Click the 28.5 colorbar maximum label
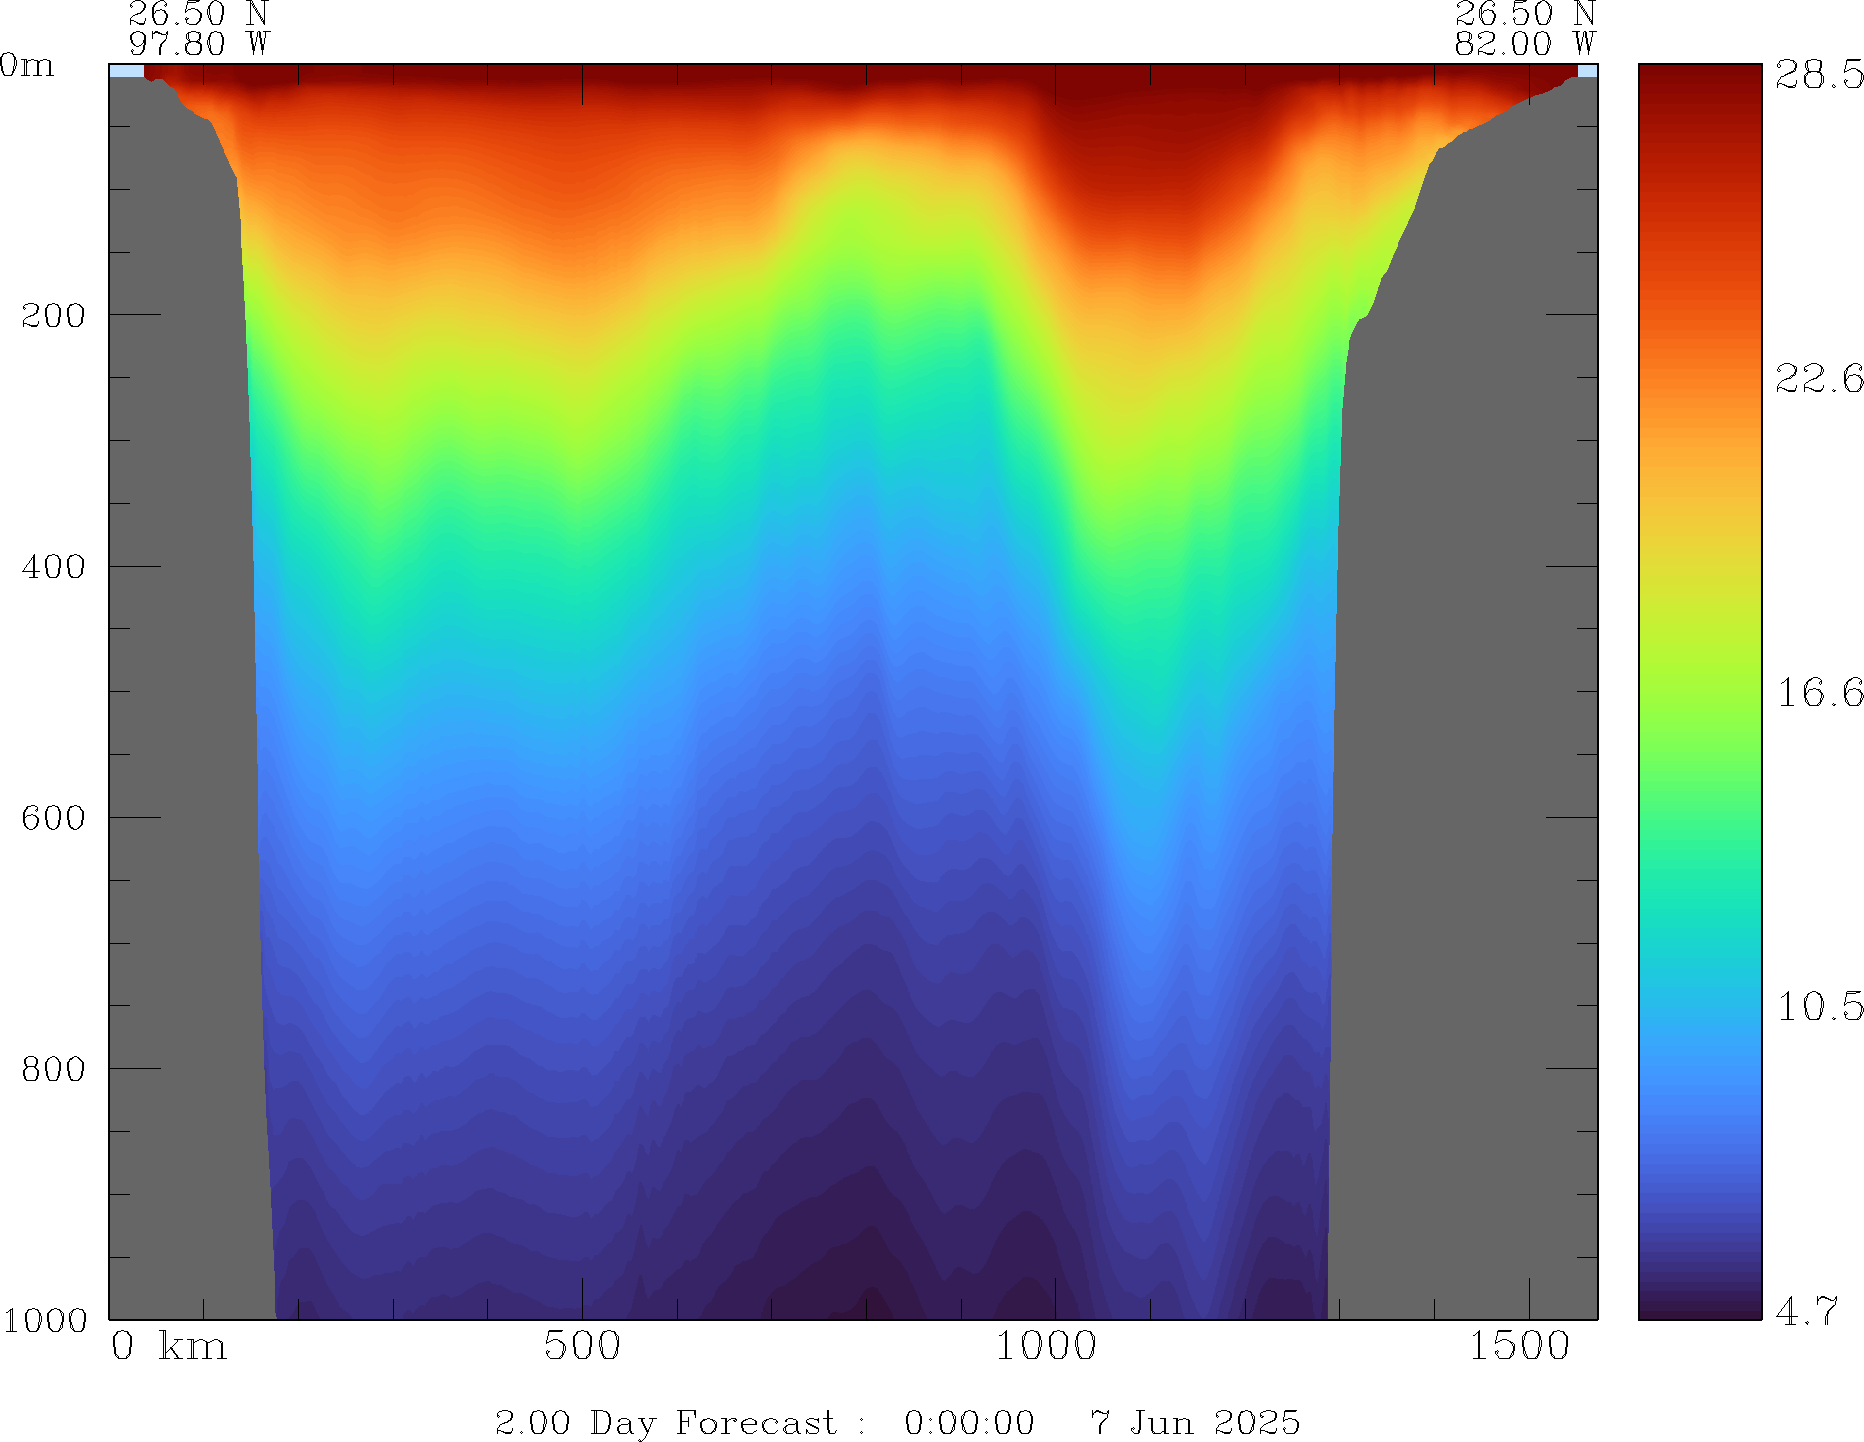1864x1442 pixels. 1818,75
